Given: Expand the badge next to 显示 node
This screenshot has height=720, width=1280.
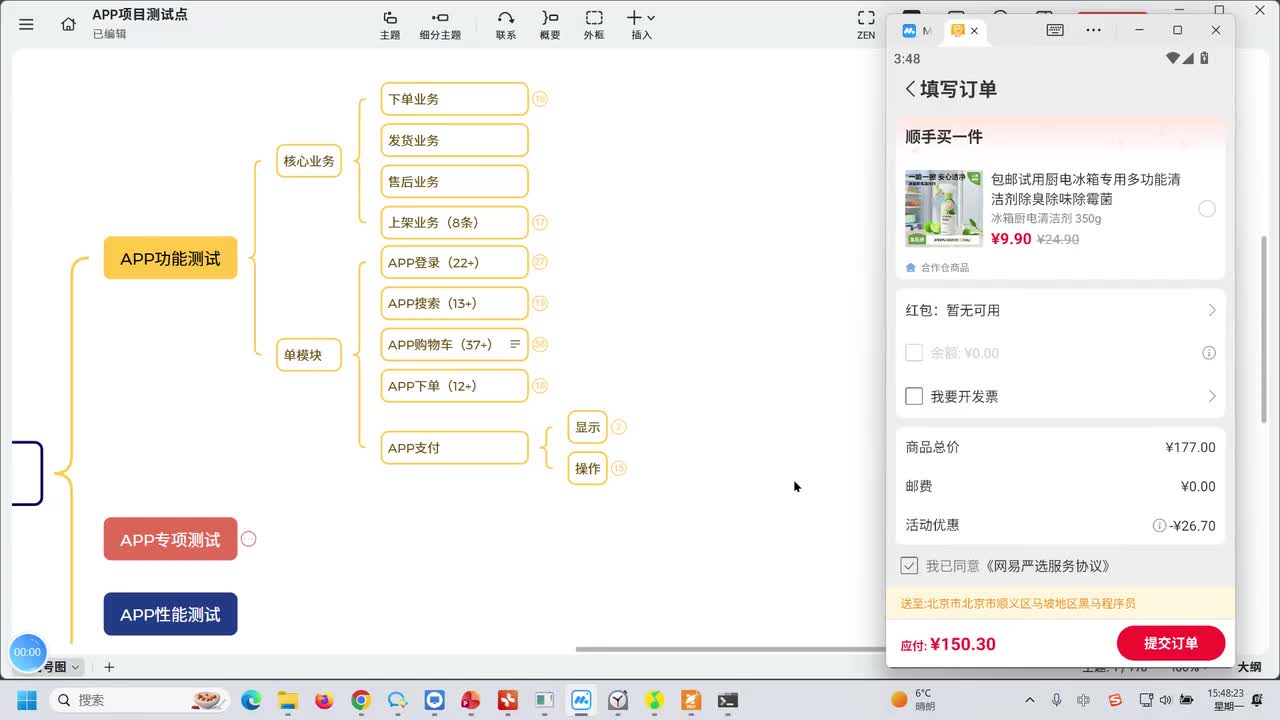Looking at the screenshot, I should [x=619, y=427].
